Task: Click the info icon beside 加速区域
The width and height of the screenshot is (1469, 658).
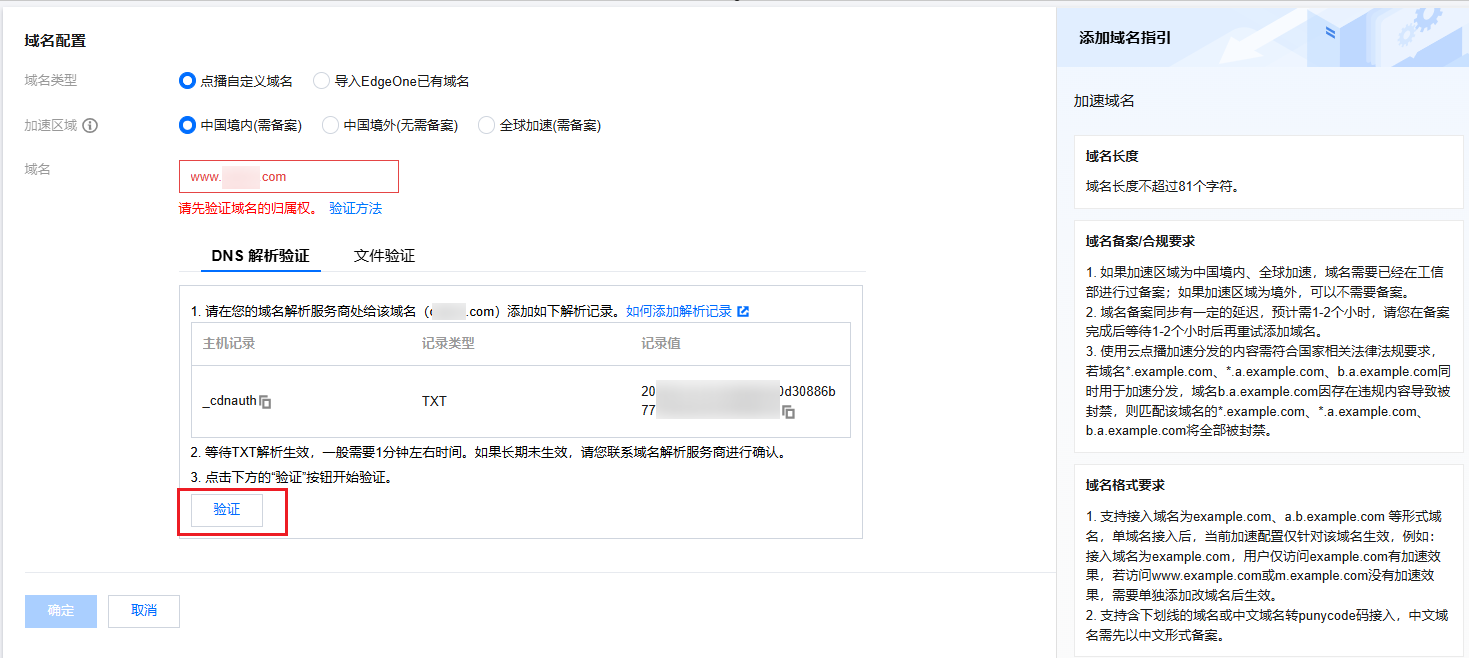Action: point(90,126)
